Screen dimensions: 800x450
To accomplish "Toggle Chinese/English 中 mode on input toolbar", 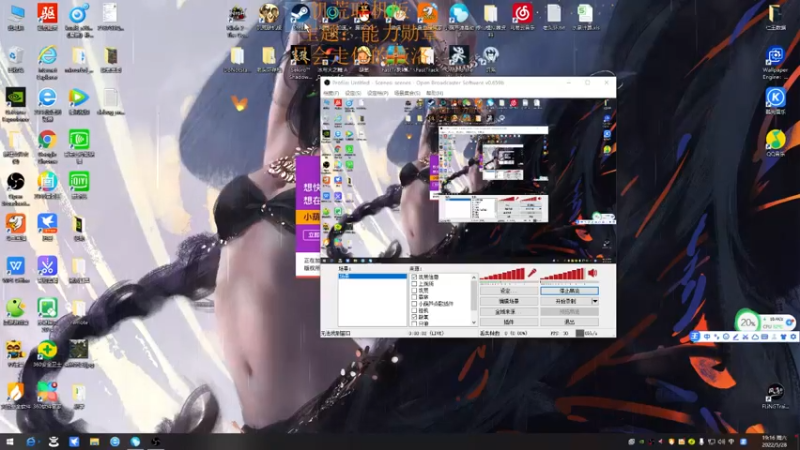I will [707, 337].
